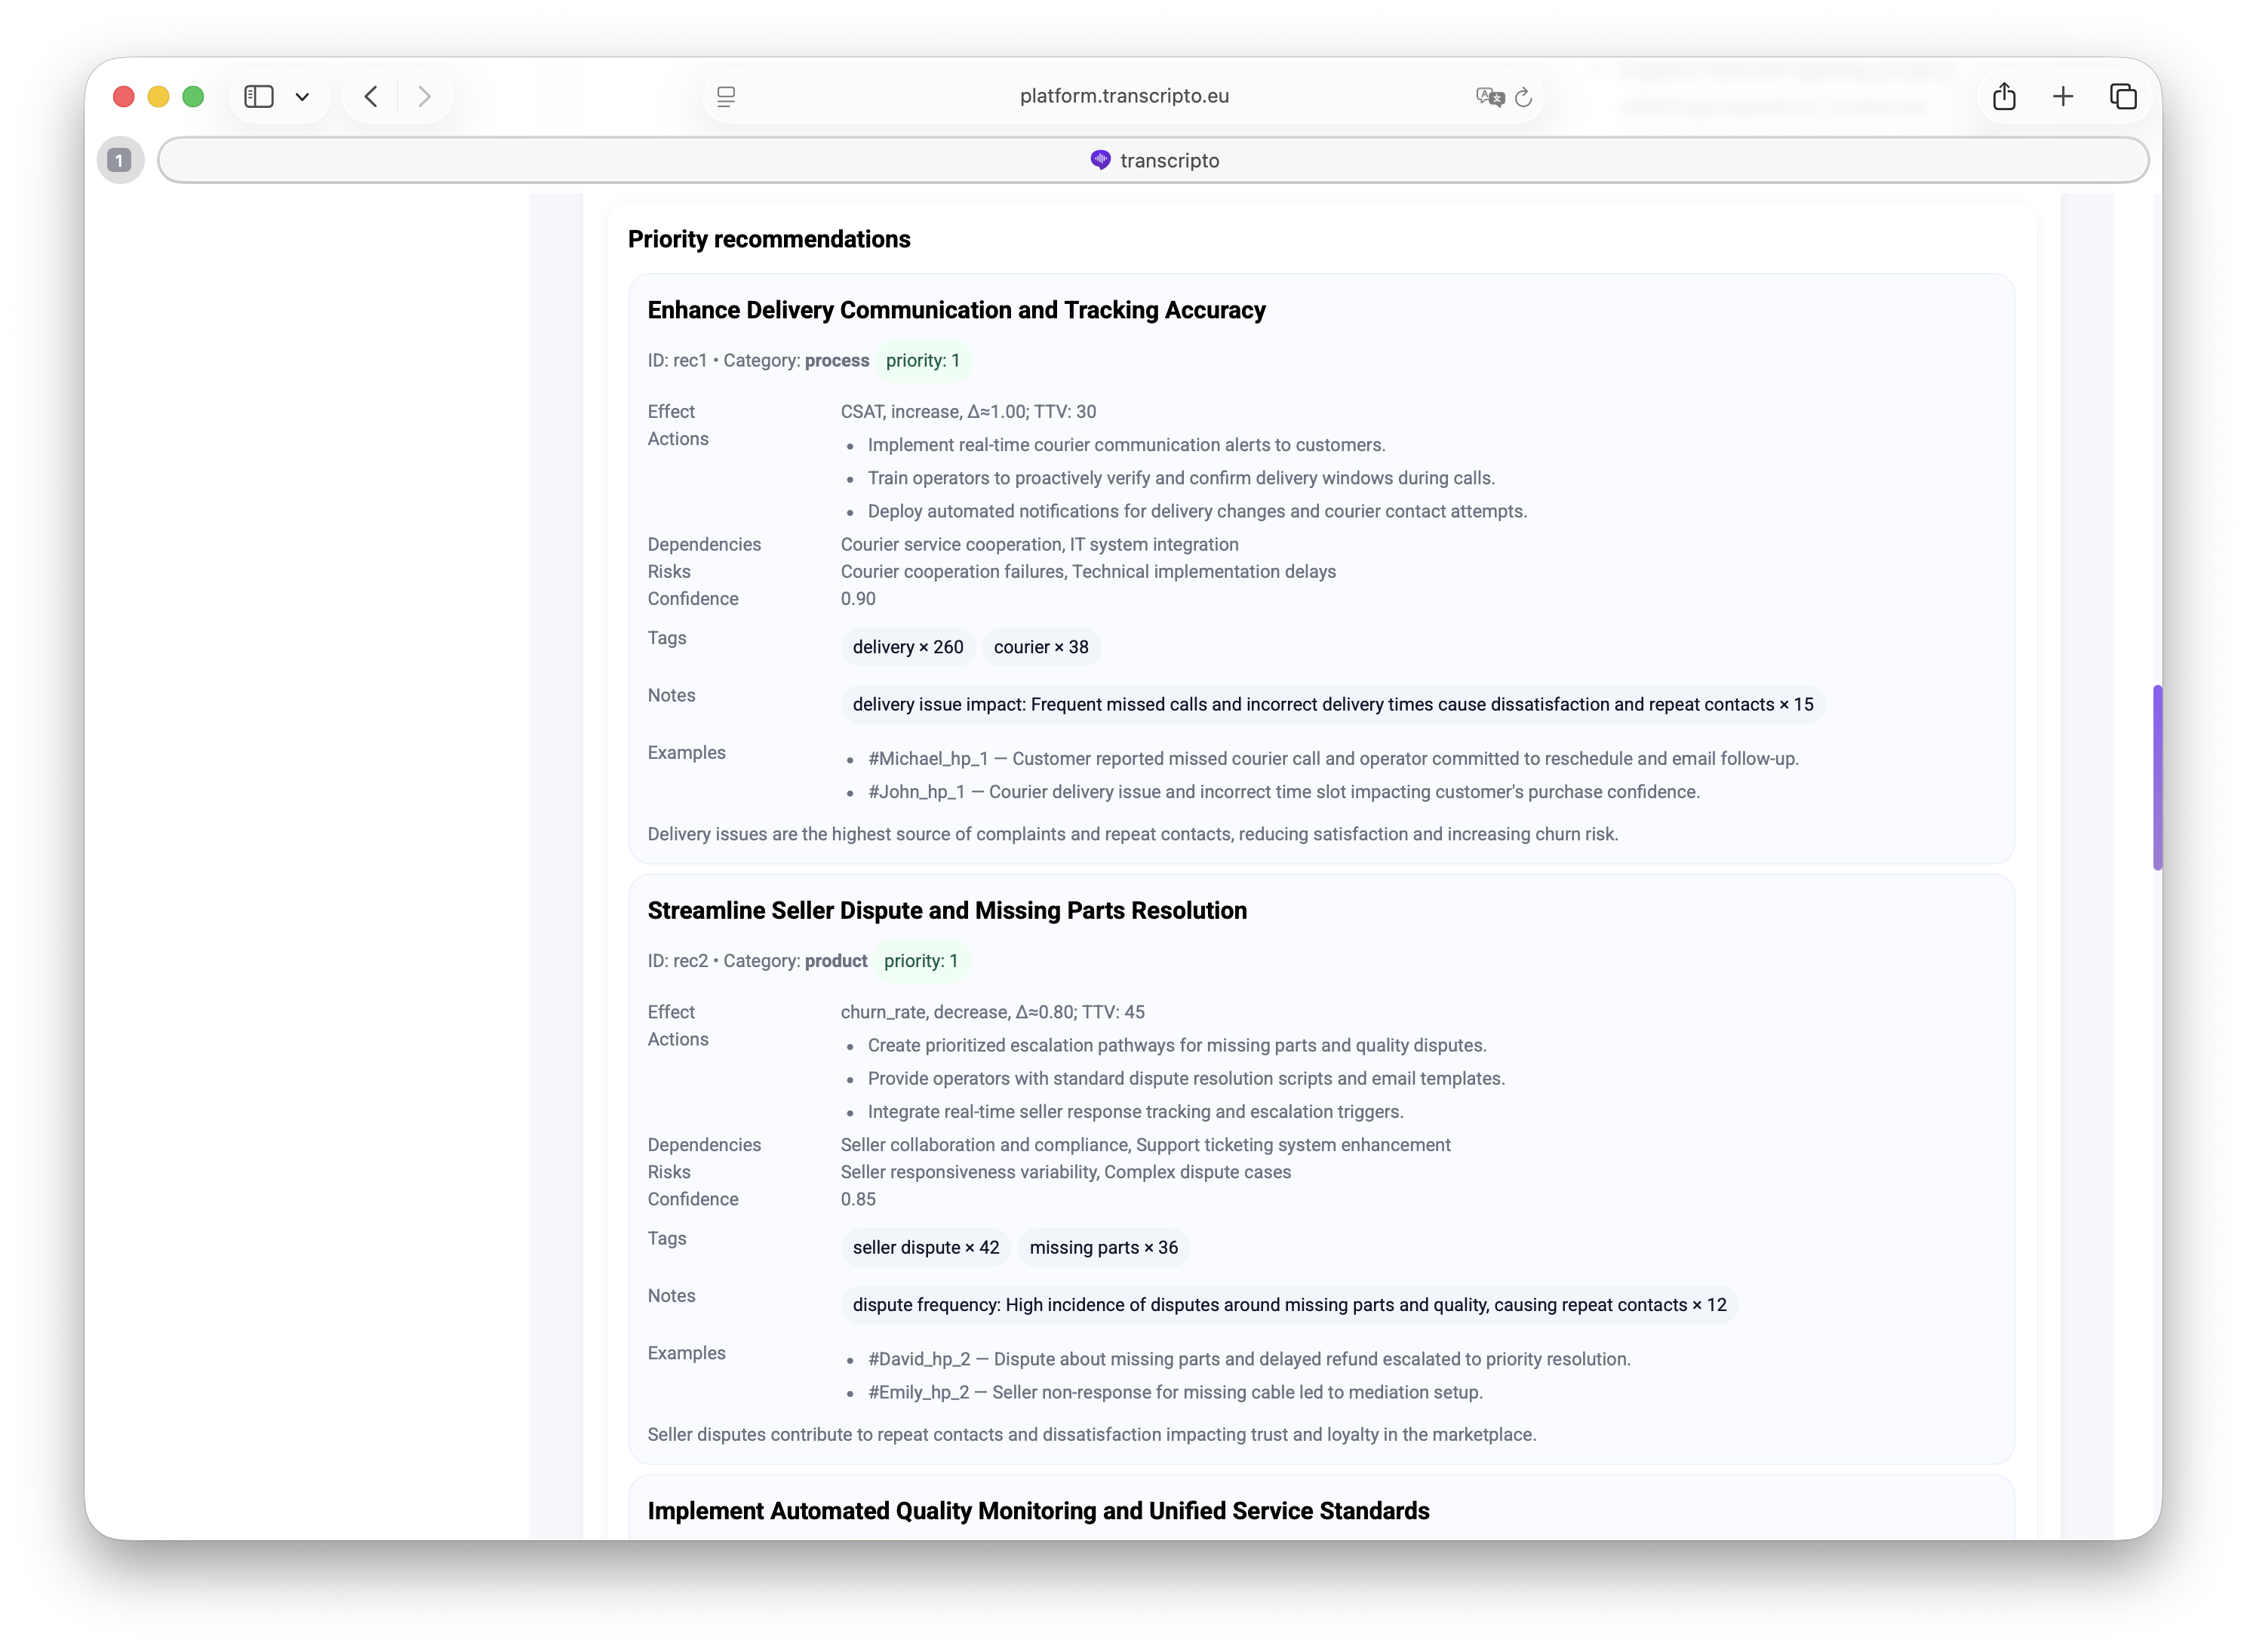Image resolution: width=2247 pixels, height=1652 pixels.
Task: Add a new tab with plus icon
Action: click(x=2063, y=96)
